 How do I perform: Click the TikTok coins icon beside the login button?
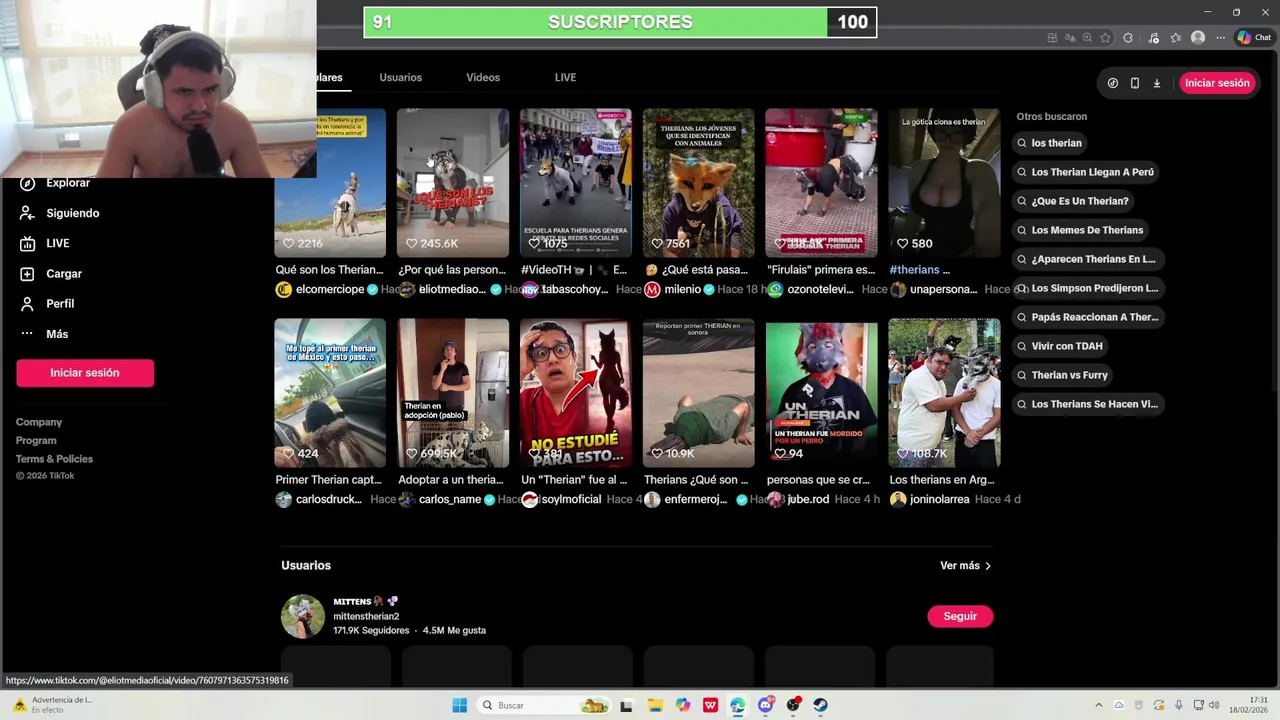[x=1113, y=83]
